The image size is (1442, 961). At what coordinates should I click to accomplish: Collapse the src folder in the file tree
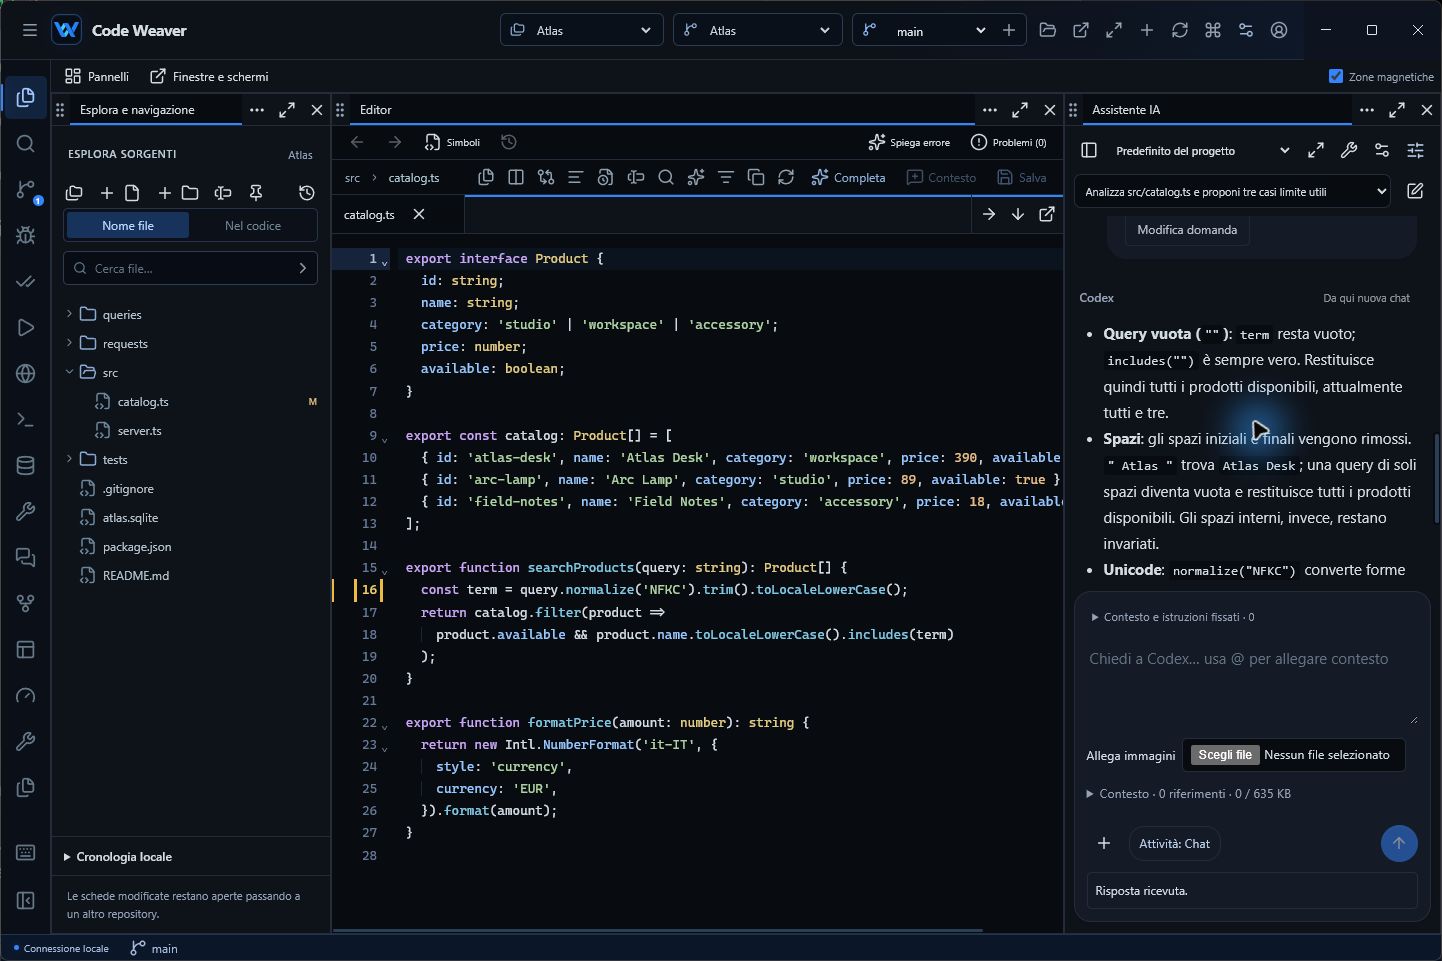(69, 372)
